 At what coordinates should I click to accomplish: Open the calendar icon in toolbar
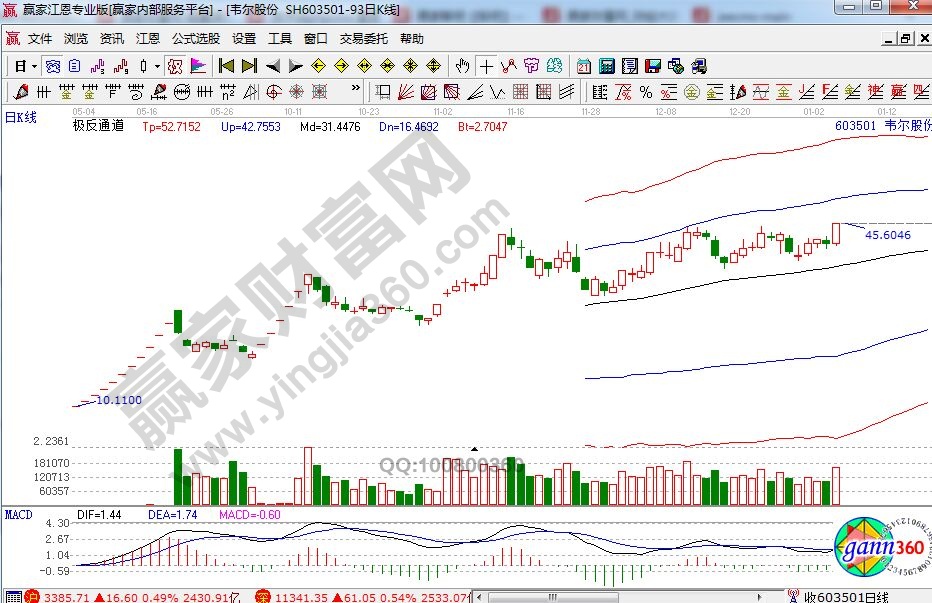(583, 66)
